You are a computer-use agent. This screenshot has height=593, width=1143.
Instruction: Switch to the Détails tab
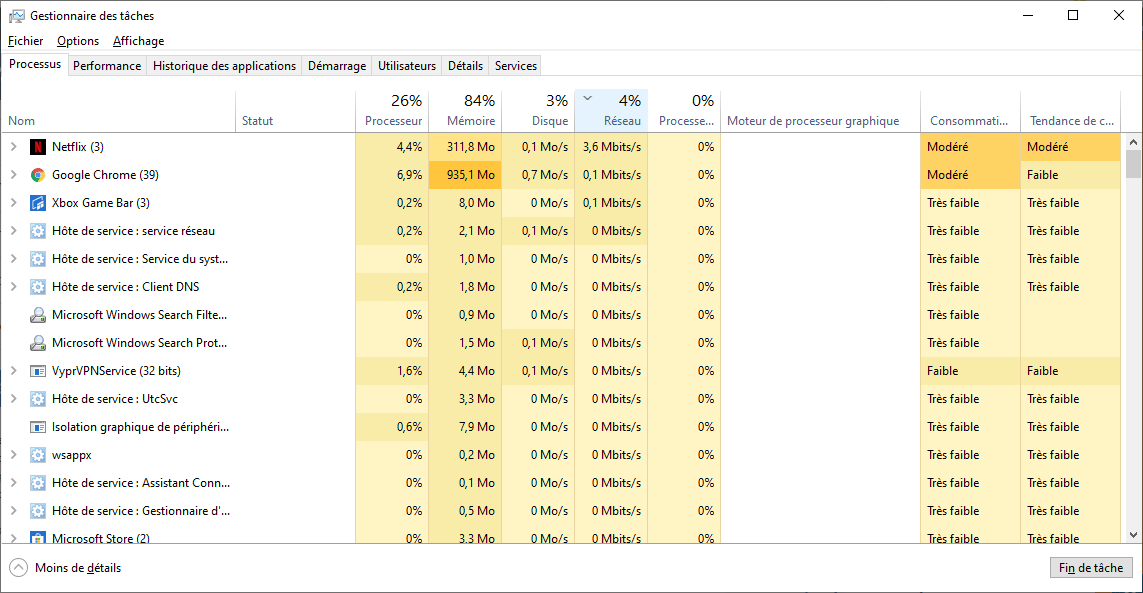(465, 66)
